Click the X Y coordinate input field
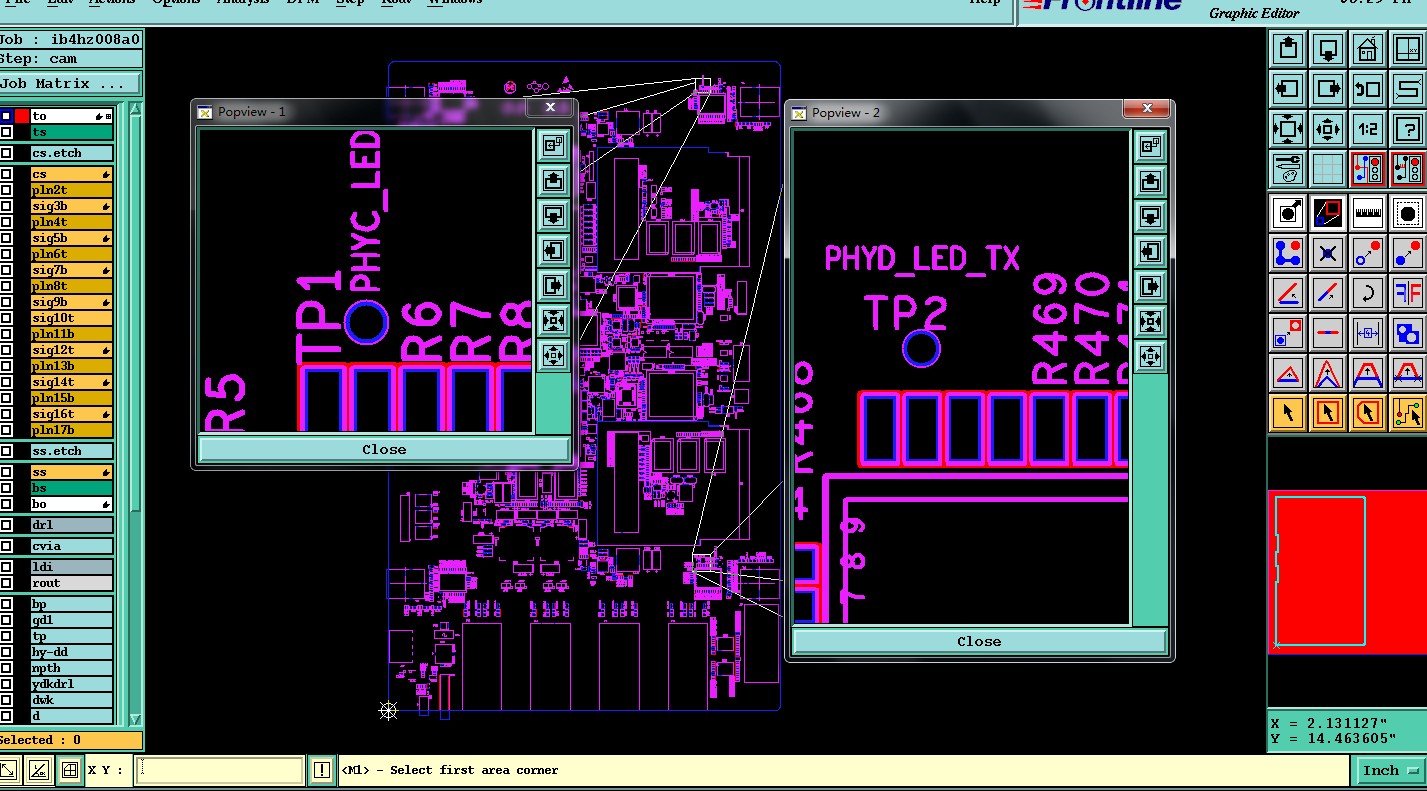The image size is (1427, 791). 220,770
